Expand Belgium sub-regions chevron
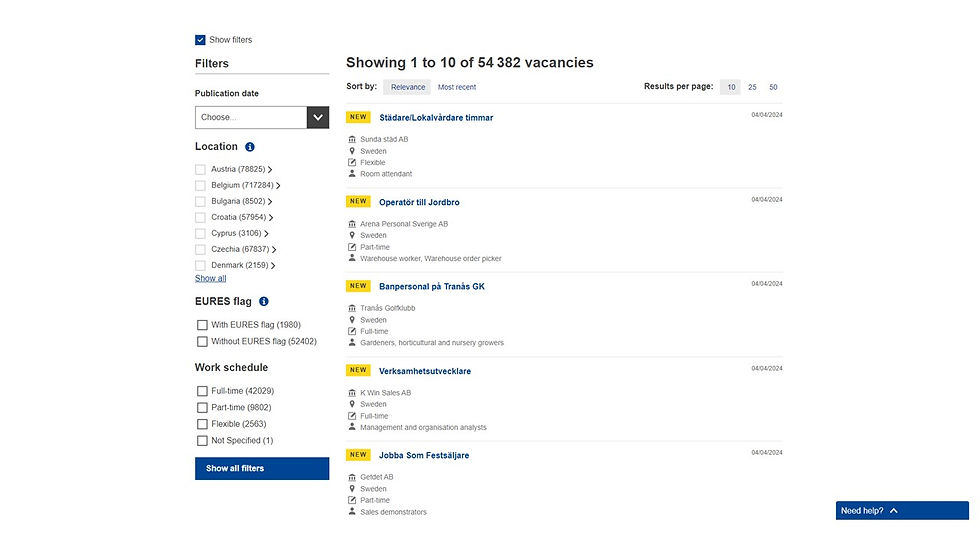Image resolution: width=980 pixels, height=551 pixels. coord(278,186)
